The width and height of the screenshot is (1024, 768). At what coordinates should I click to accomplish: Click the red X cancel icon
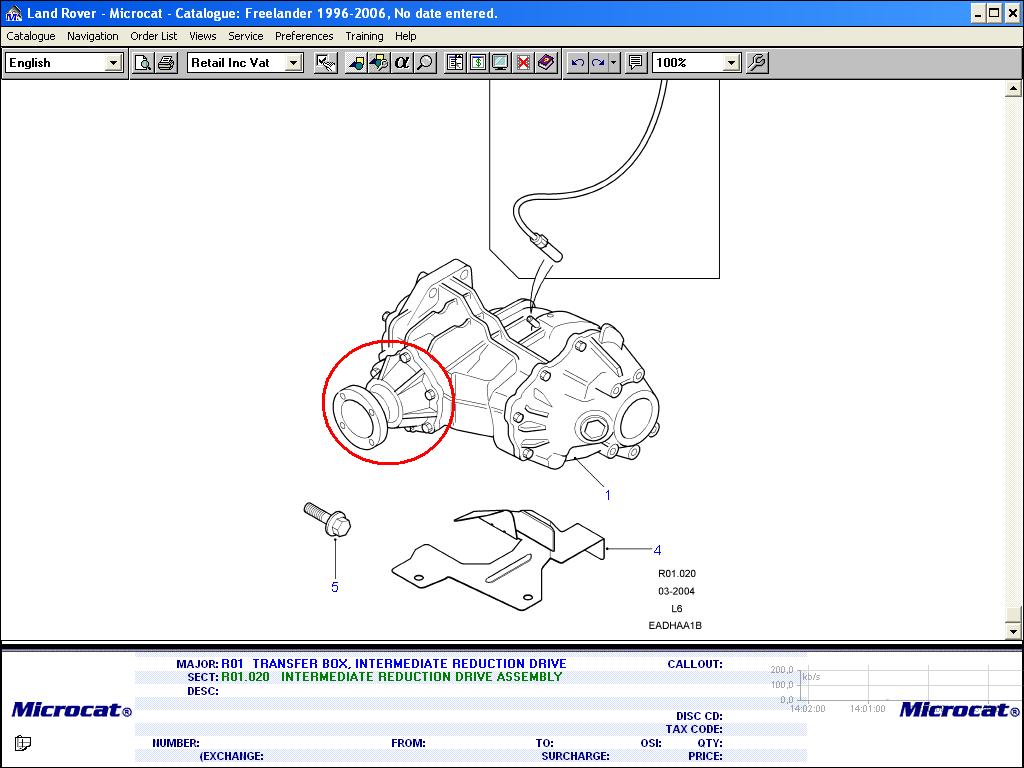(x=523, y=63)
